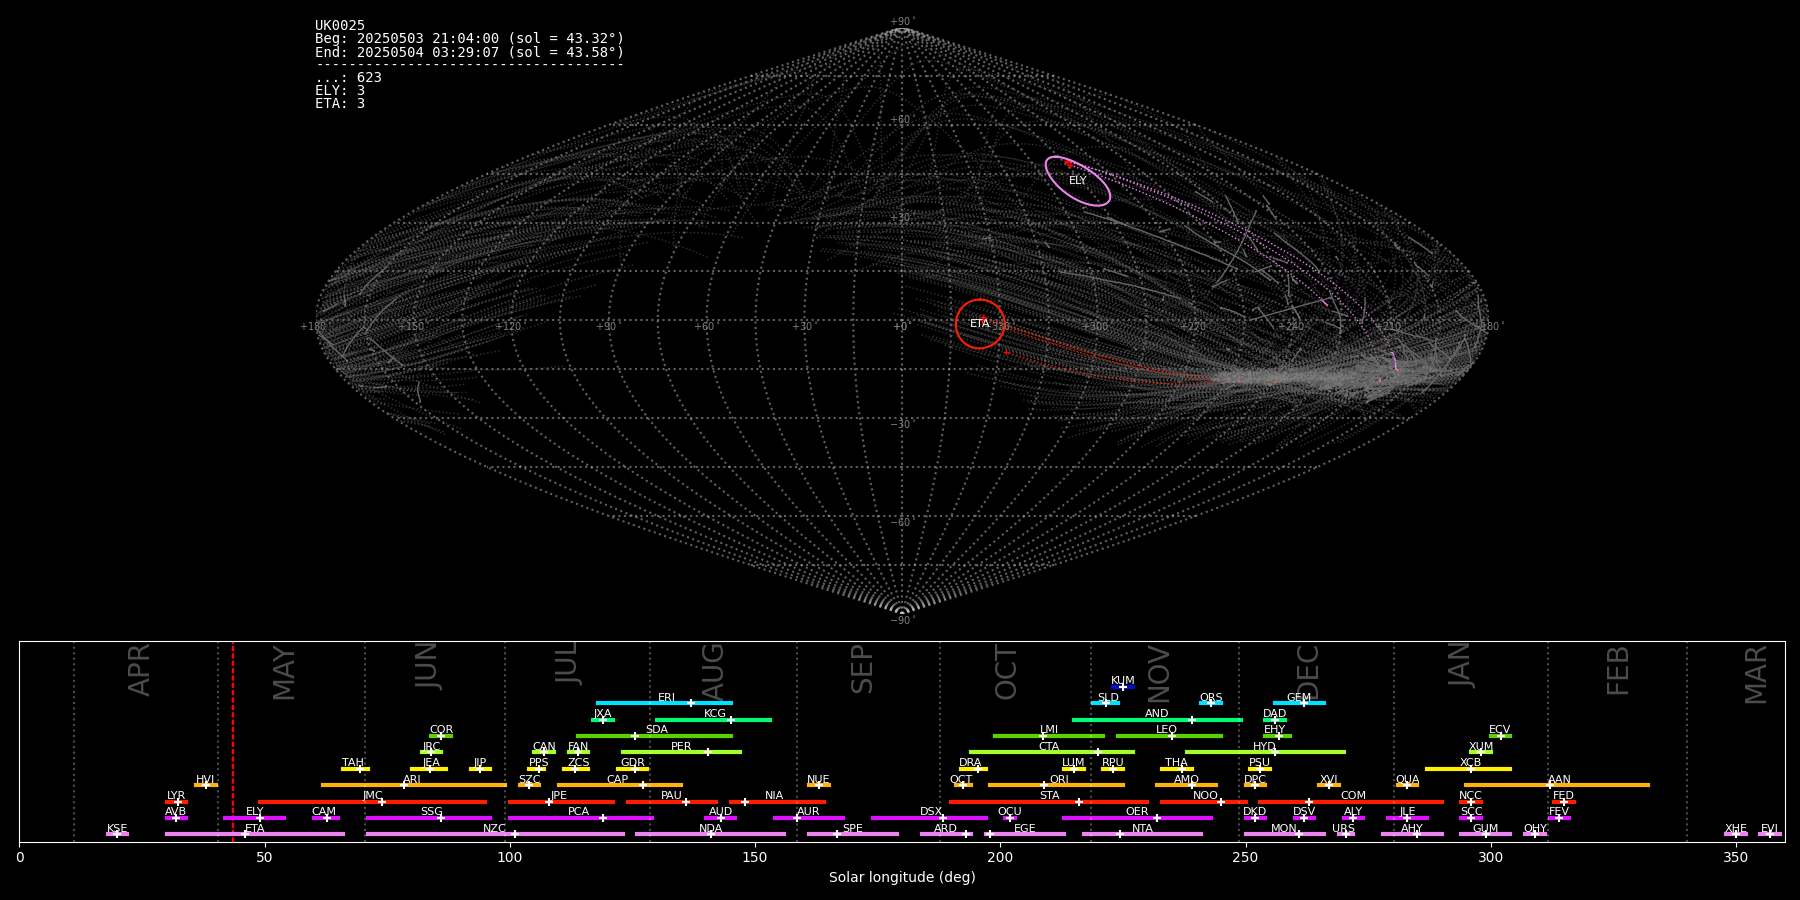Click the NZC shower label in timeline
1800x900 pixels.
point(495,829)
